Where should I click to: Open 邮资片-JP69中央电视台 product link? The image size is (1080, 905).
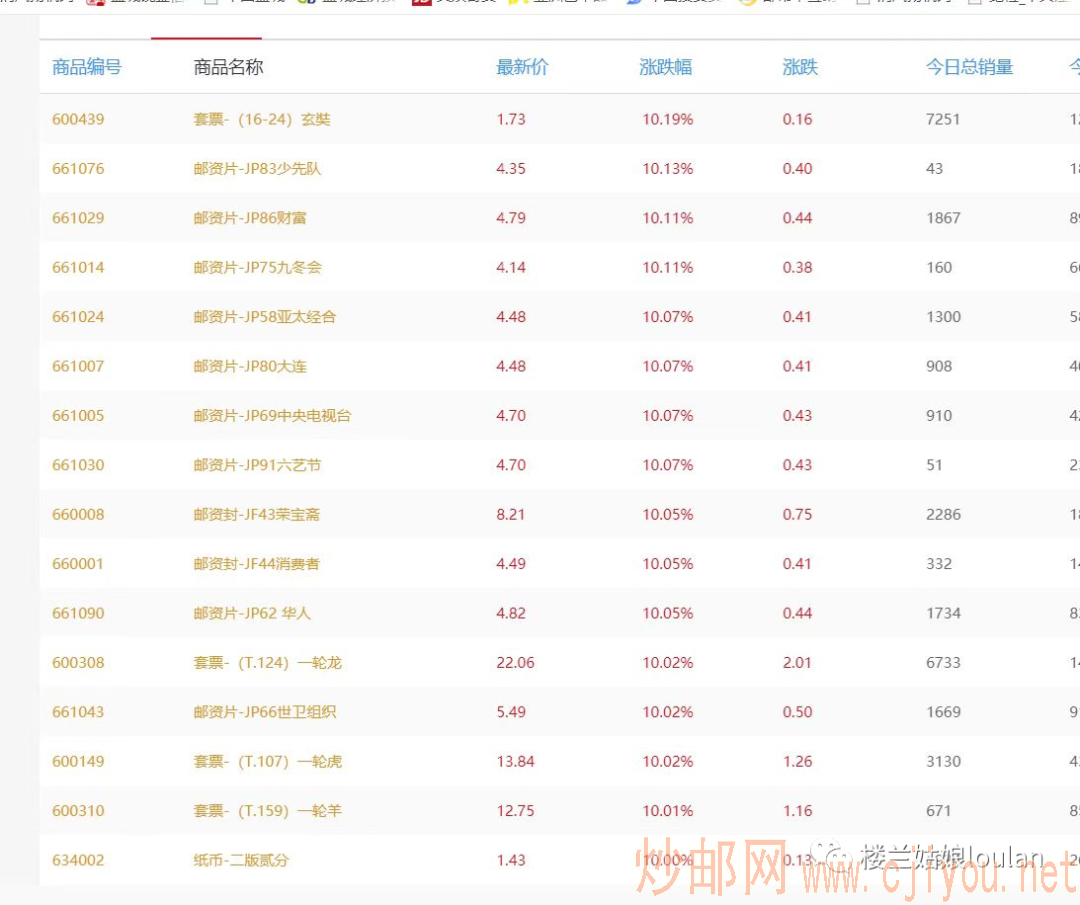point(272,416)
